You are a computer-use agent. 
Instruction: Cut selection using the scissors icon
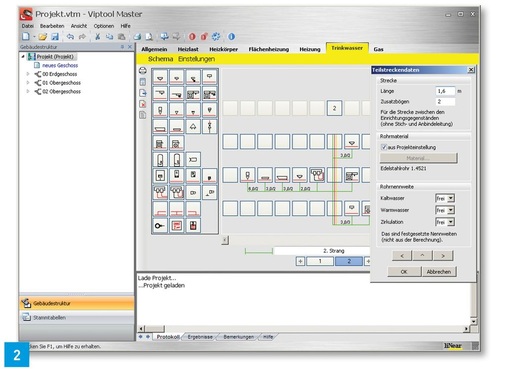(x=97, y=36)
